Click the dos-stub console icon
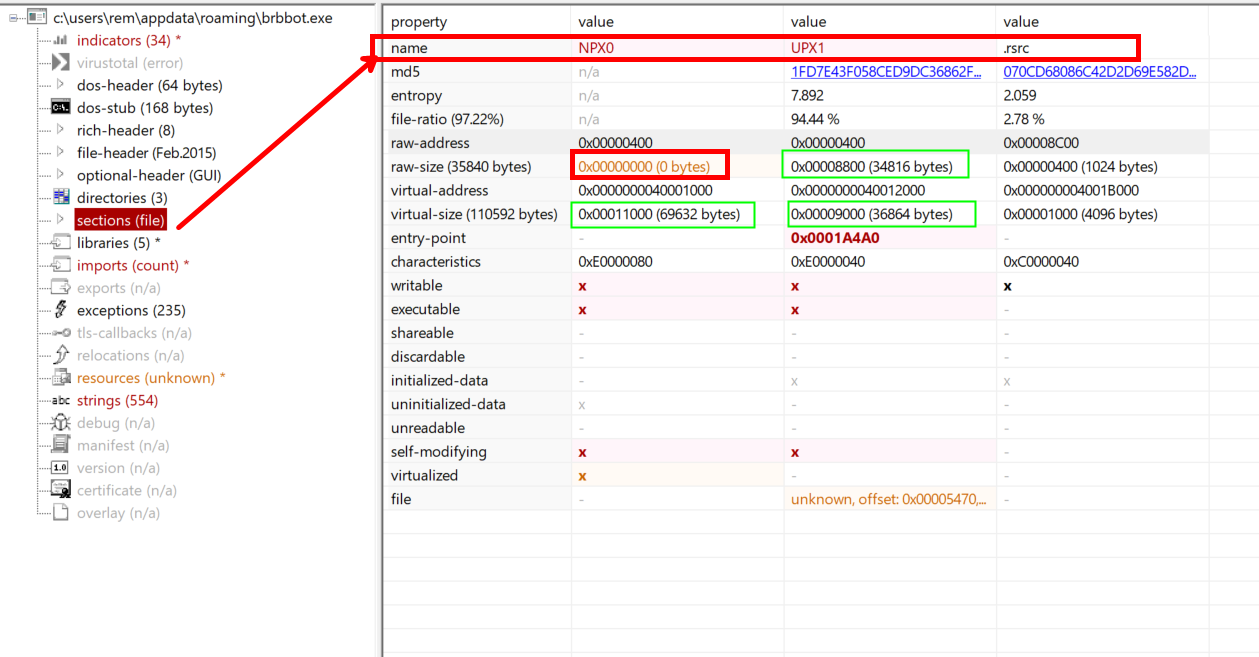The width and height of the screenshot is (1259, 657). (60, 108)
